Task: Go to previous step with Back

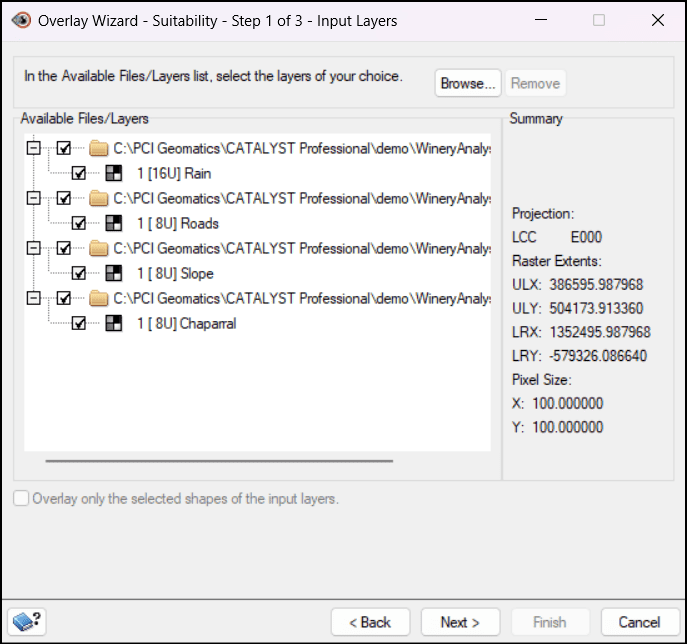Action: click(370, 622)
